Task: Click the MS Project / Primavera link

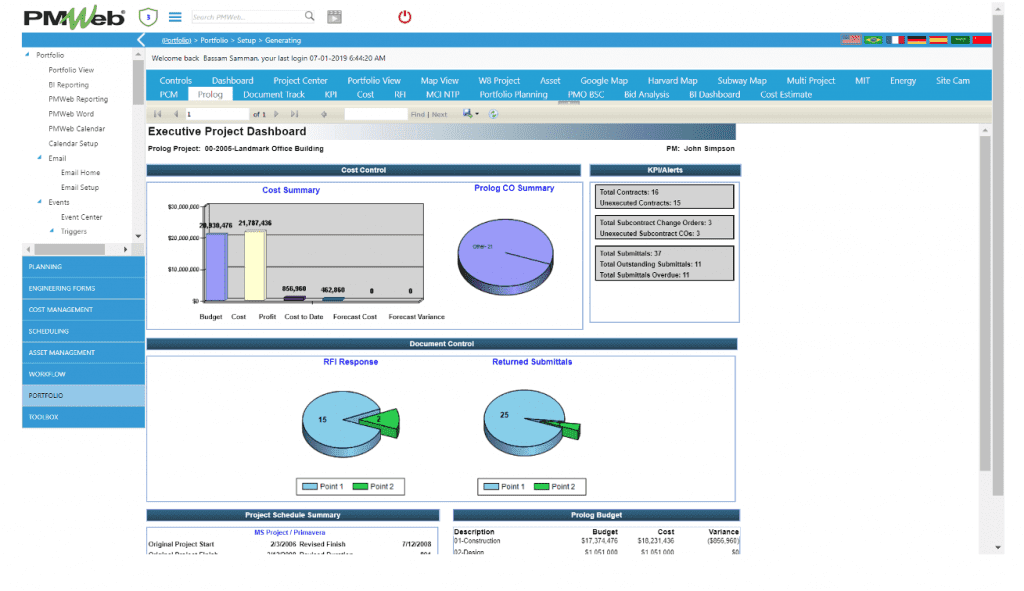Action: [x=289, y=532]
